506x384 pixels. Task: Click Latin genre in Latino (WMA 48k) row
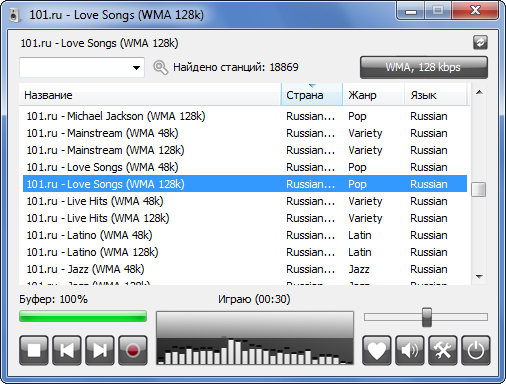(360, 235)
